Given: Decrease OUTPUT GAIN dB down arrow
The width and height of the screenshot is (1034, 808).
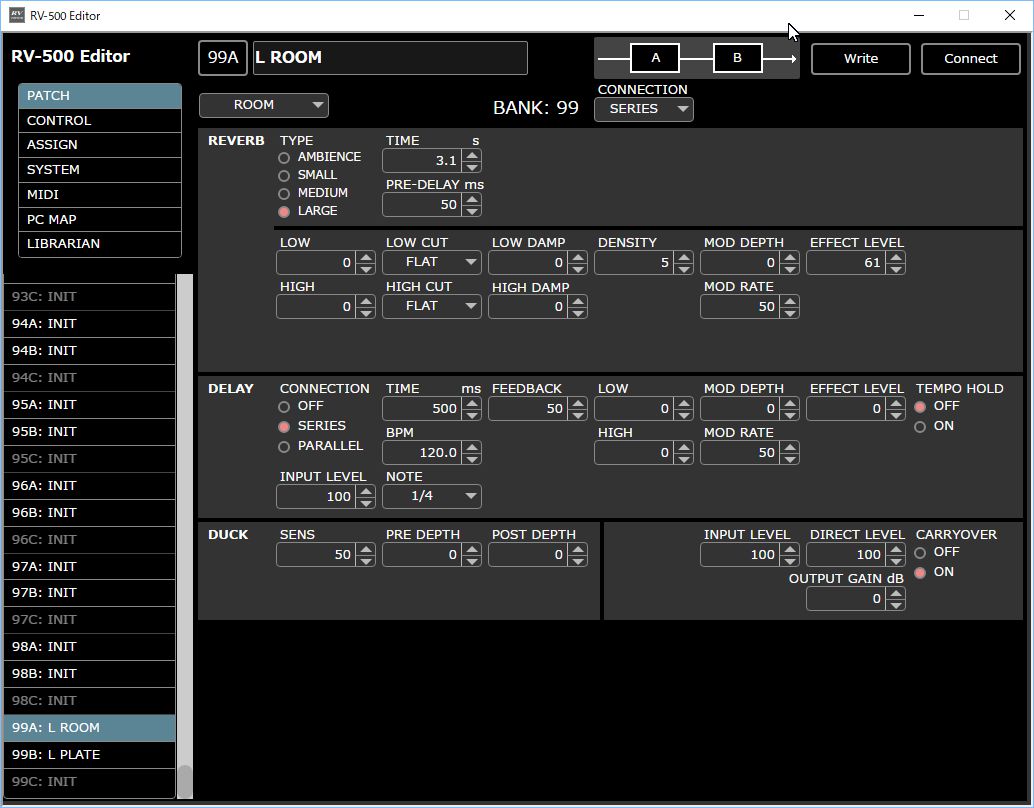Looking at the screenshot, I should point(896,604).
